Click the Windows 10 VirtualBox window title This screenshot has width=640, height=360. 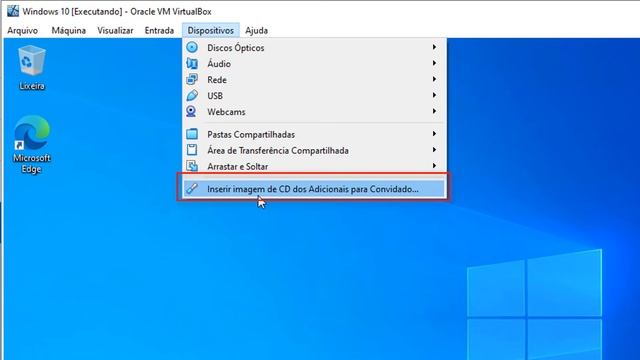[x=117, y=11]
